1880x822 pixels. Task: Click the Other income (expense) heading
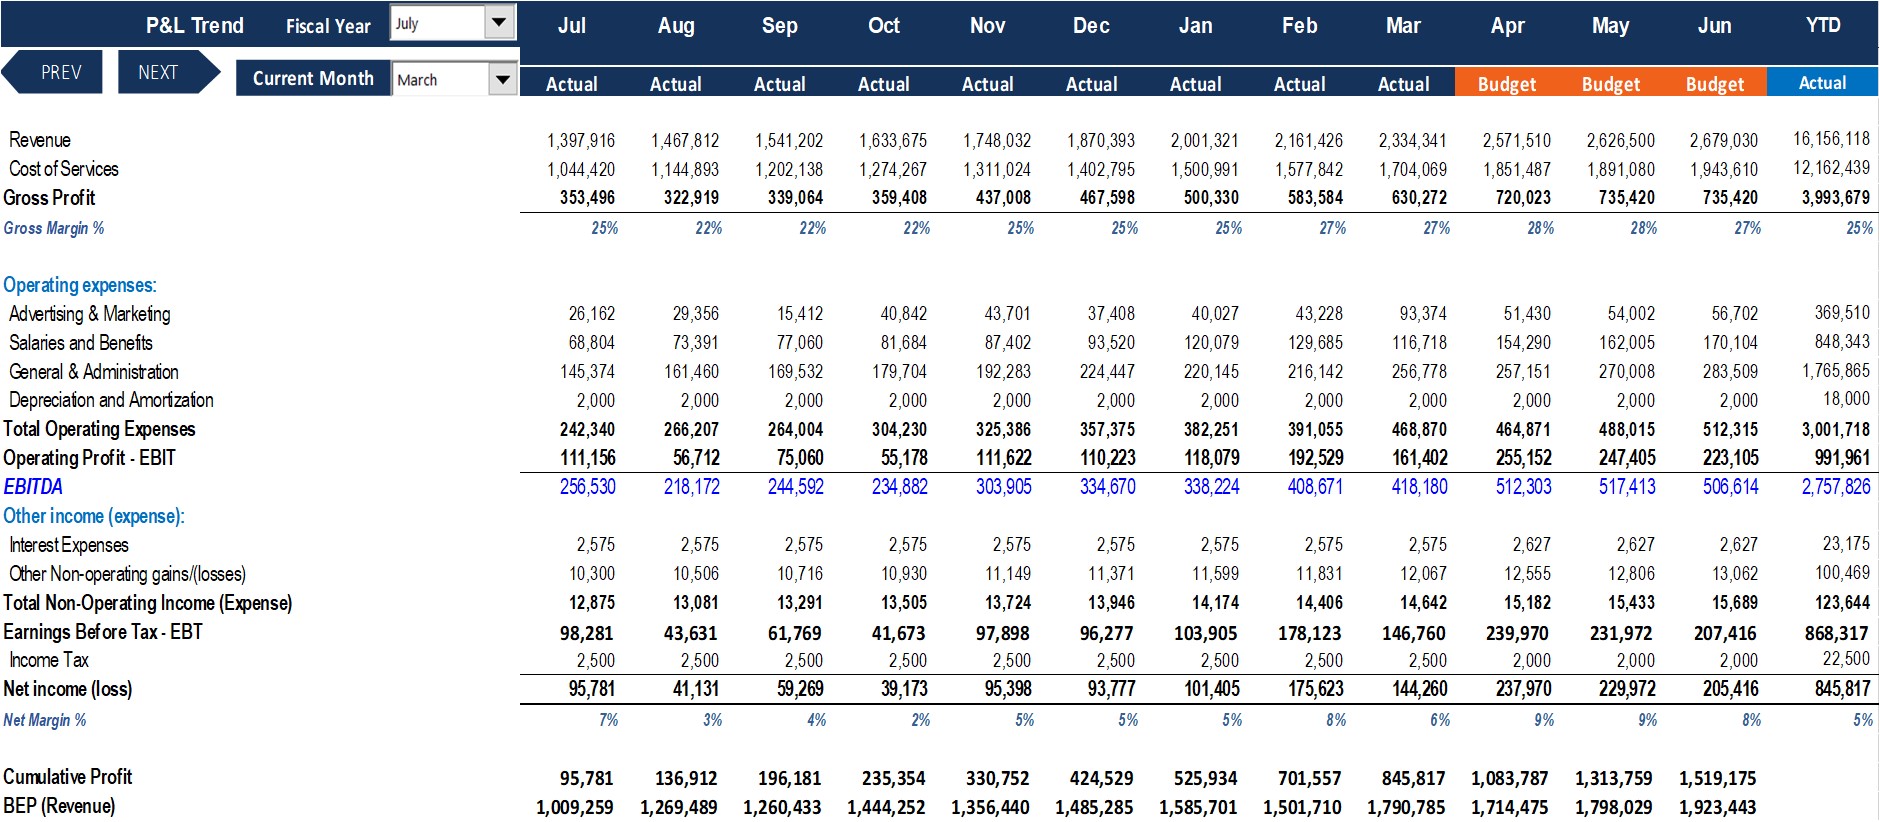point(94,516)
